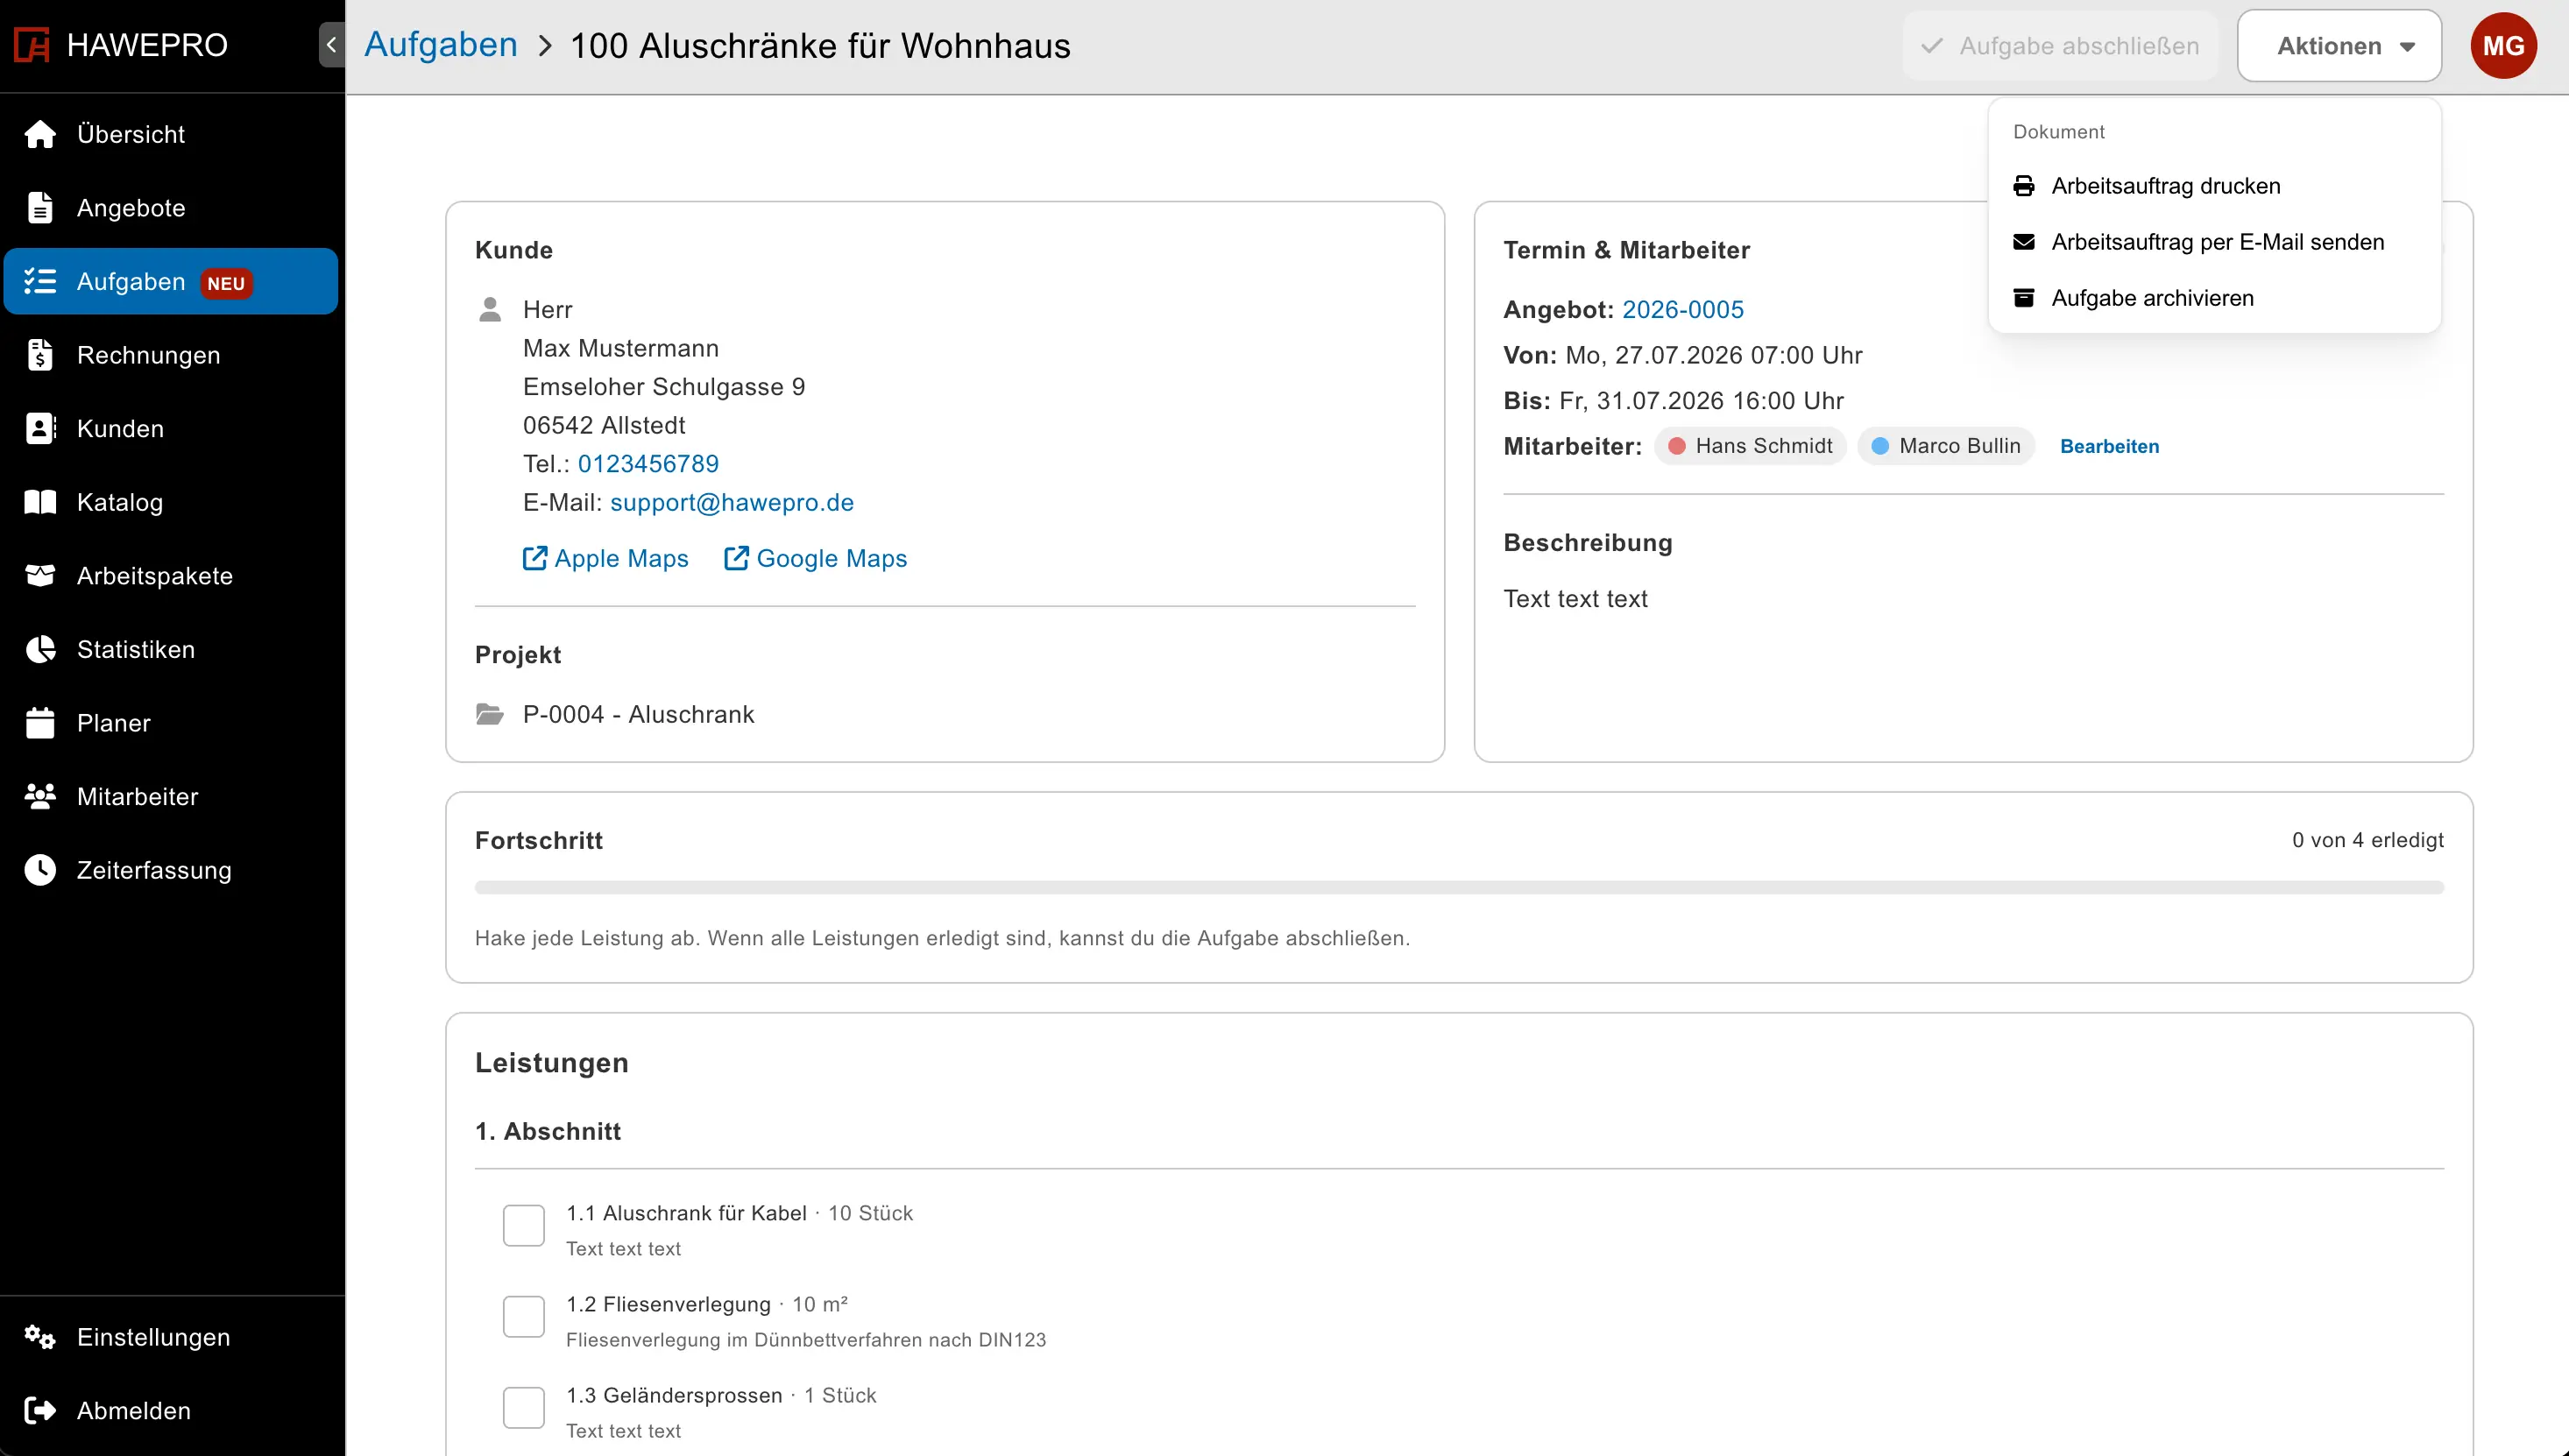This screenshot has width=2569, height=1456.
Task: Click the Aufgaben breadcrumb link
Action: coord(441,45)
